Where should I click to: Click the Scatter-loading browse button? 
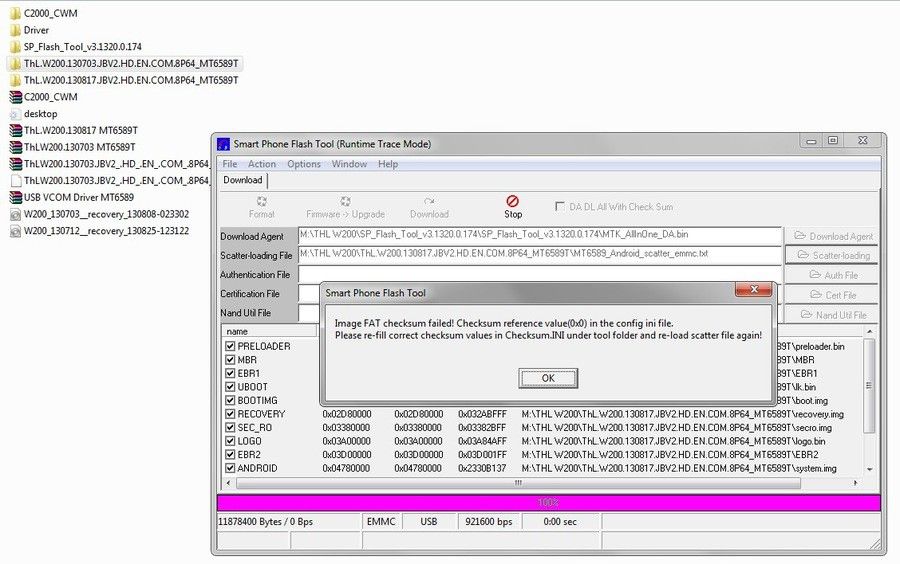831,255
